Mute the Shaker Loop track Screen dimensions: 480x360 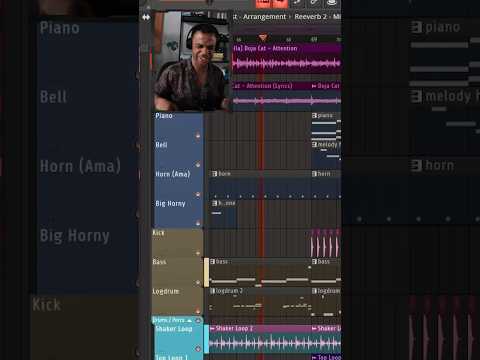(198, 349)
